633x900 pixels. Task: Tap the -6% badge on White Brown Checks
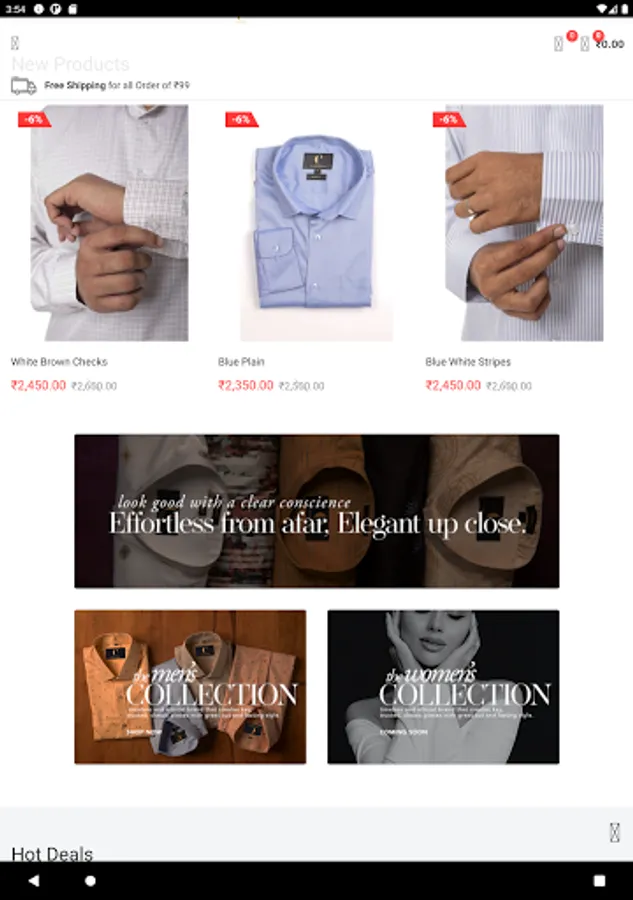(x=34, y=119)
